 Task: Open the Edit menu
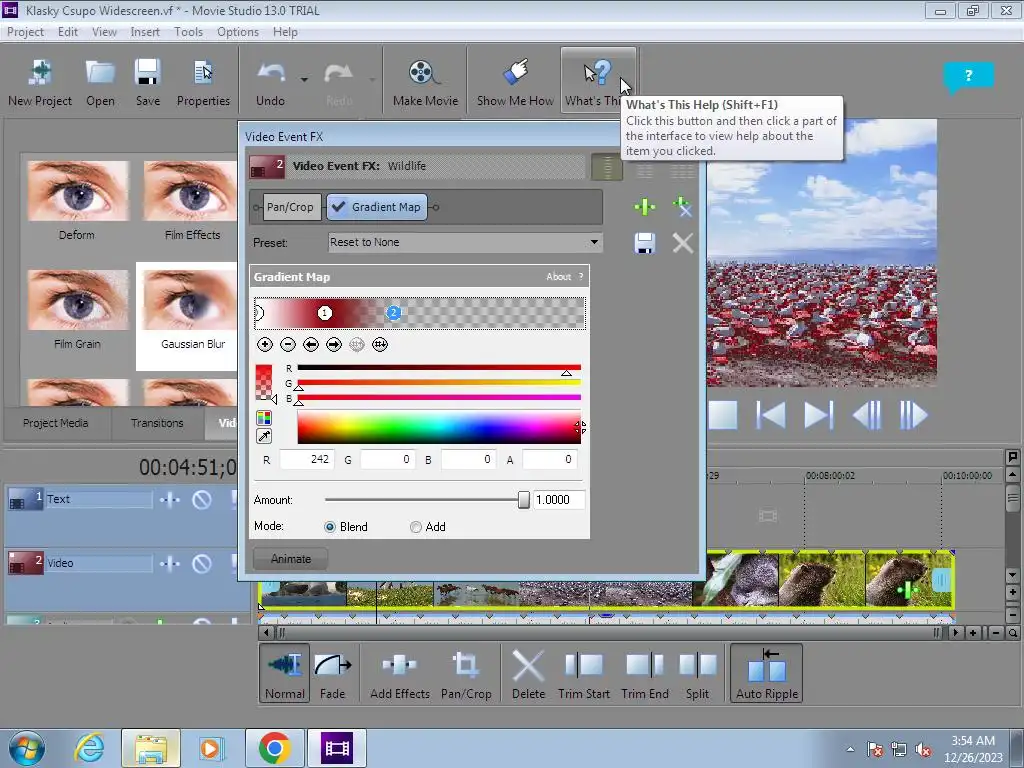coord(67,31)
